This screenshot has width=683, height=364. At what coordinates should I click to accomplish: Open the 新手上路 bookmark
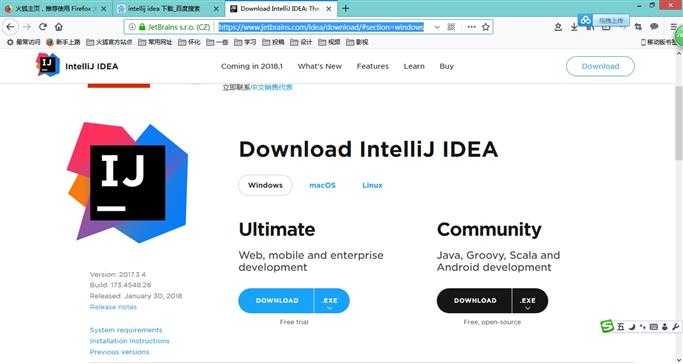64,42
